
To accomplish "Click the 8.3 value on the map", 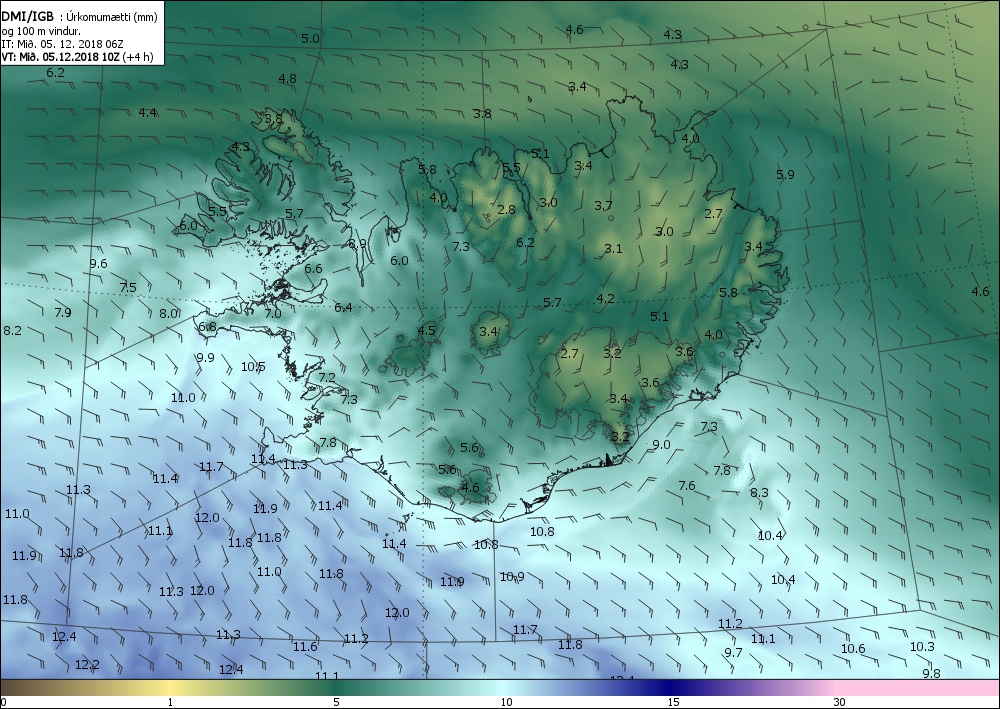I will click(x=760, y=492).
